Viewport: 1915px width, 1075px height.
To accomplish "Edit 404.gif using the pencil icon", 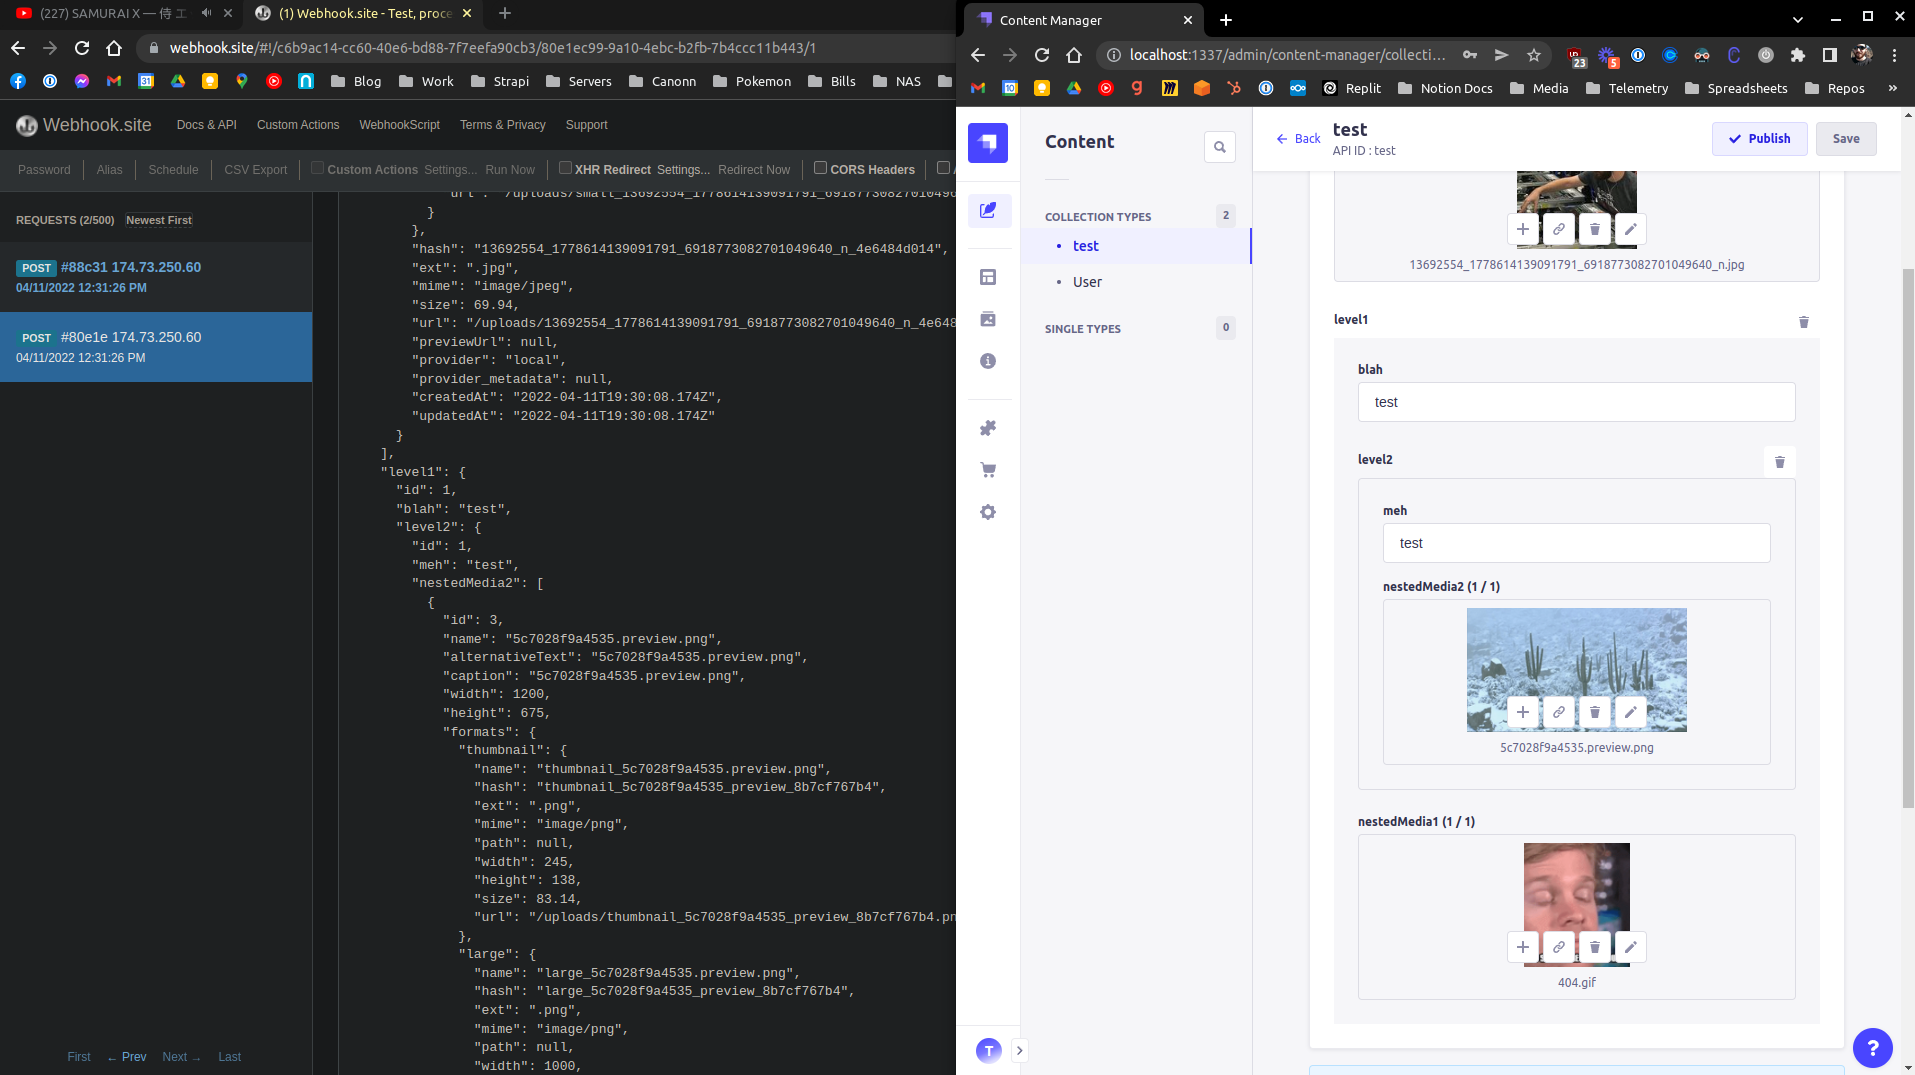I will point(1630,947).
